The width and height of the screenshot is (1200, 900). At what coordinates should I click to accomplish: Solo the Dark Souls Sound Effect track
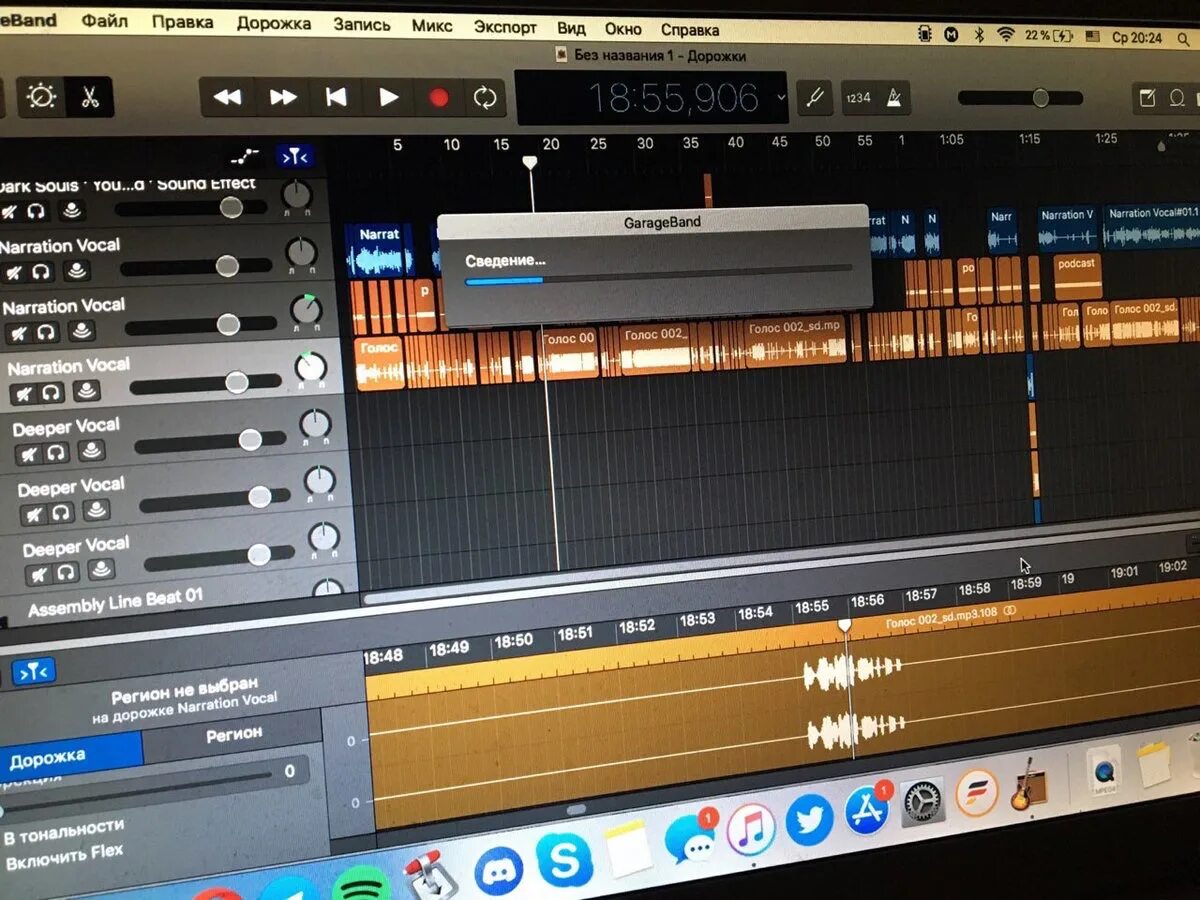(38, 211)
